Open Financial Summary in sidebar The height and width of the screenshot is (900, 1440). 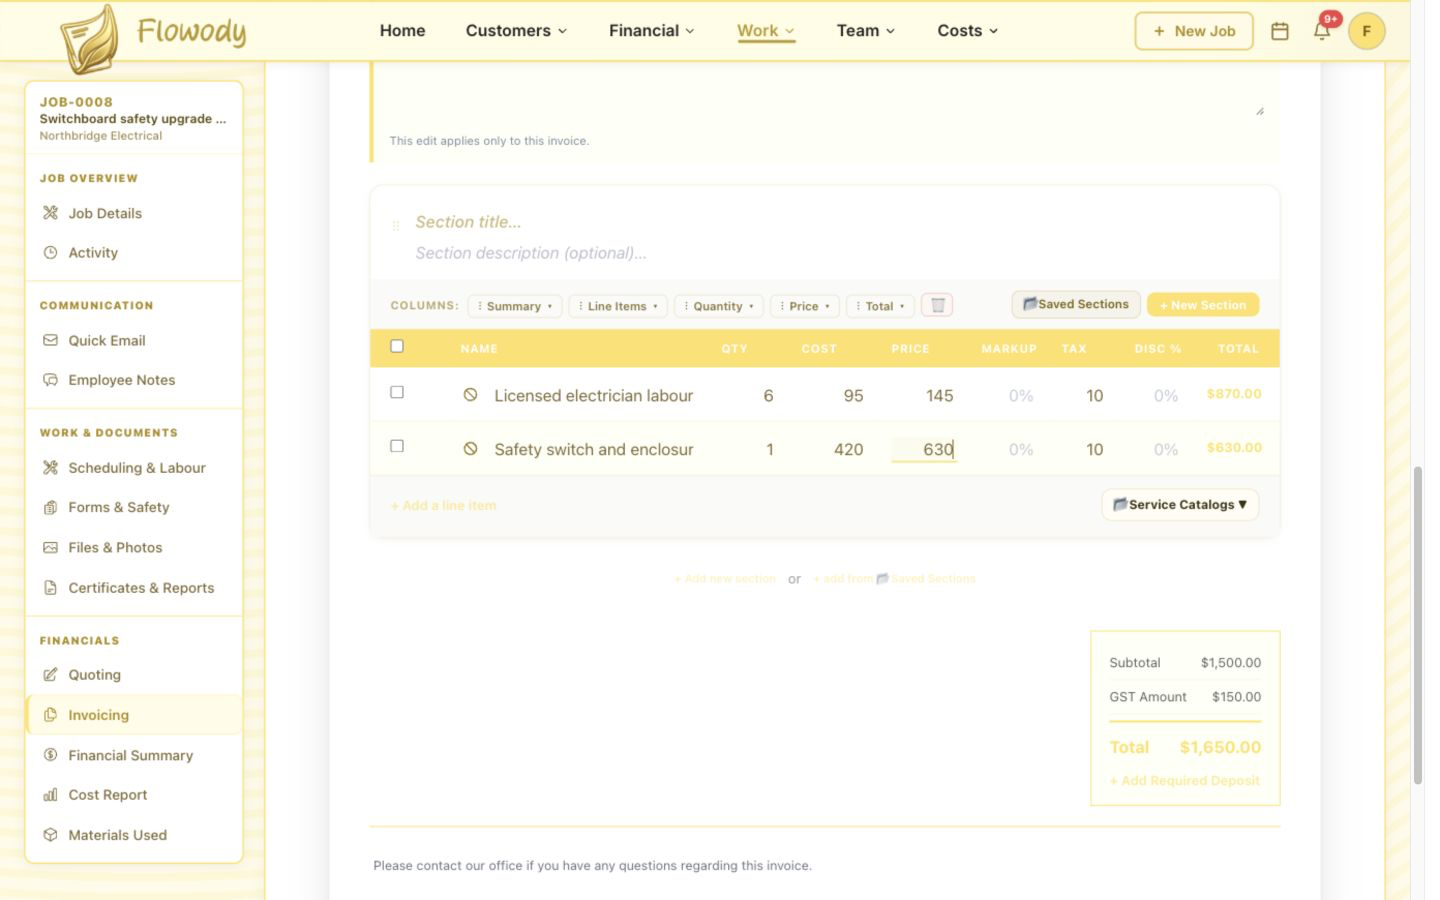pos(133,755)
